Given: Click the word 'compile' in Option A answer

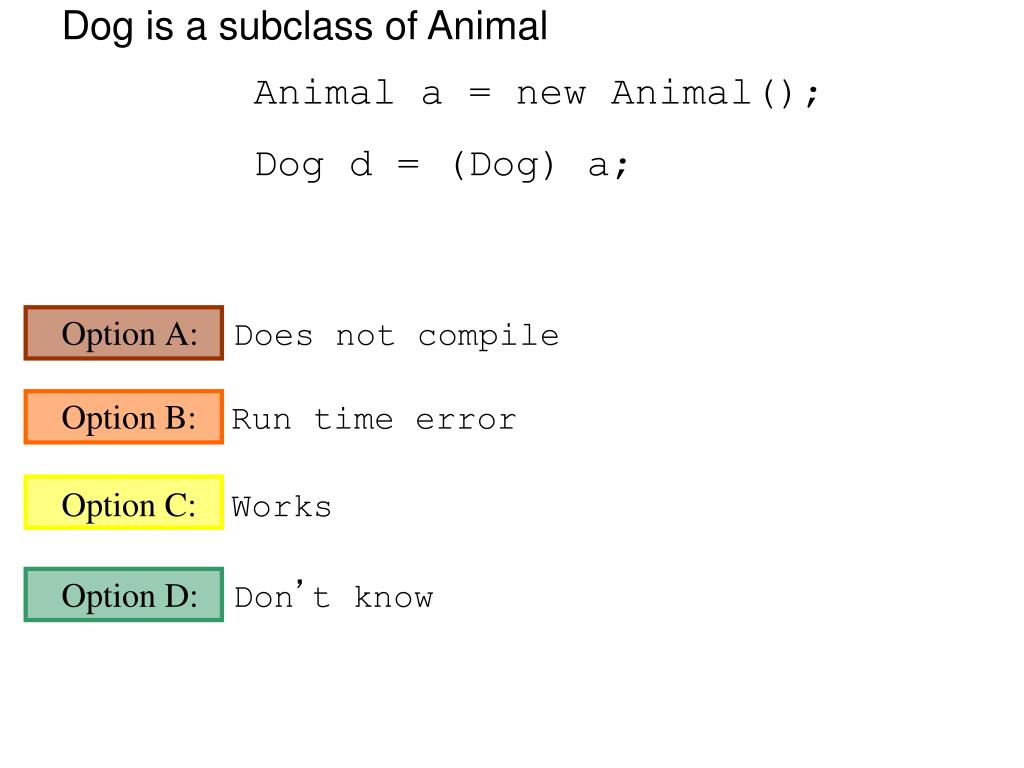Looking at the screenshot, I should click(x=488, y=335).
